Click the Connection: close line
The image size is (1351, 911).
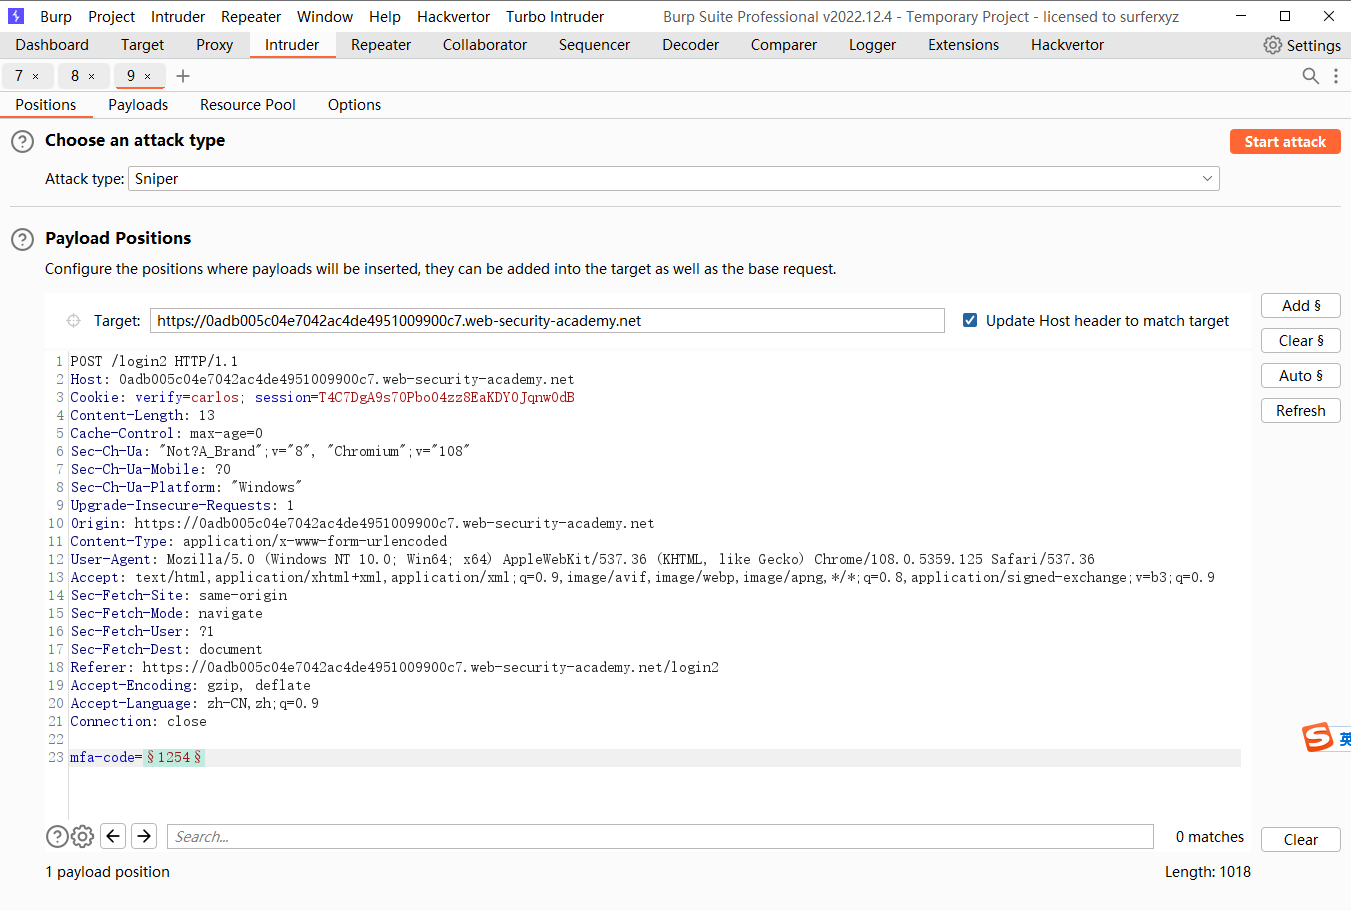[138, 722]
